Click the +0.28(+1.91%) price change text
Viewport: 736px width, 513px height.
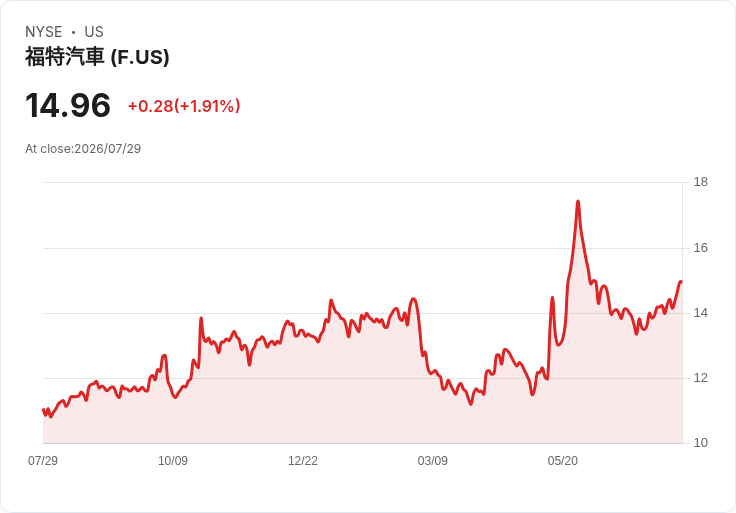tap(184, 106)
